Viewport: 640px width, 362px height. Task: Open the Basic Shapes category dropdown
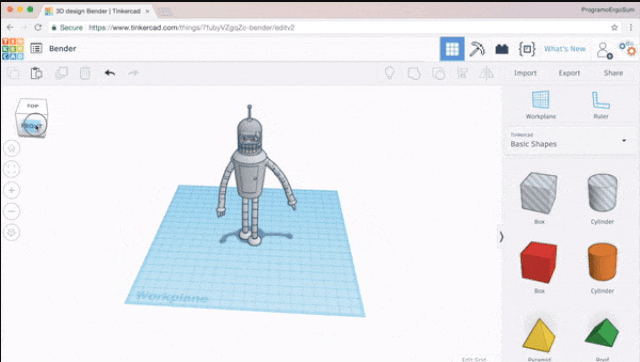[x=569, y=140]
